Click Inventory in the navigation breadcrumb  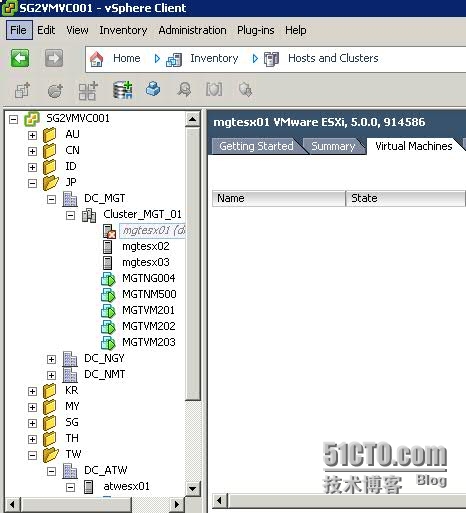click(x=214, y=58)
